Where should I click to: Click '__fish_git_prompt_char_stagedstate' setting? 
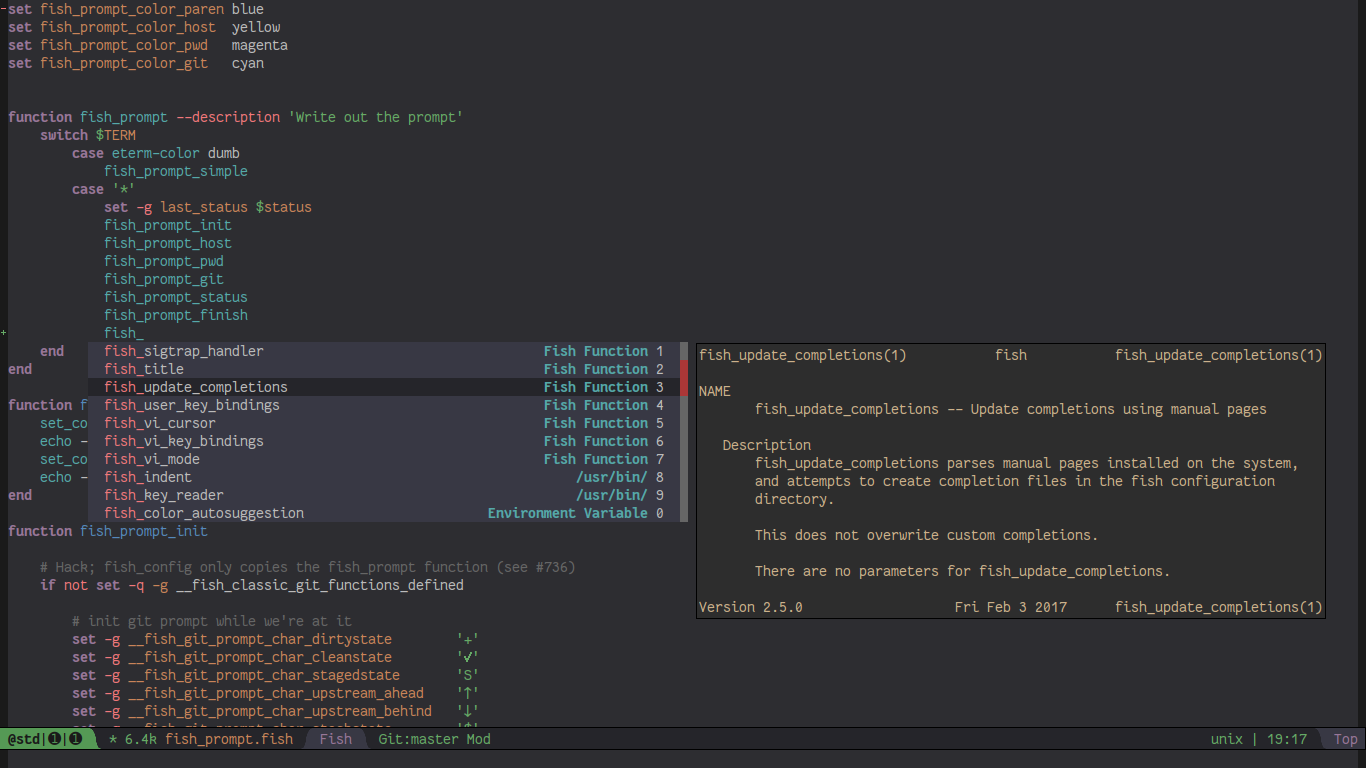[264, 675]
